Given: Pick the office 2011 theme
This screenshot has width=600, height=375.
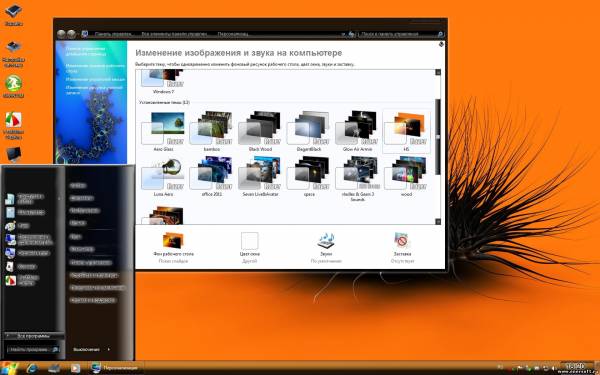Looking at the screenshot, I should [211, 173].
